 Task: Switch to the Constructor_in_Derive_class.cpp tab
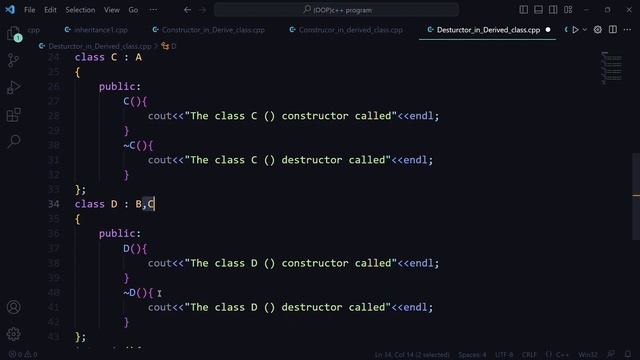tap(209, 30)
